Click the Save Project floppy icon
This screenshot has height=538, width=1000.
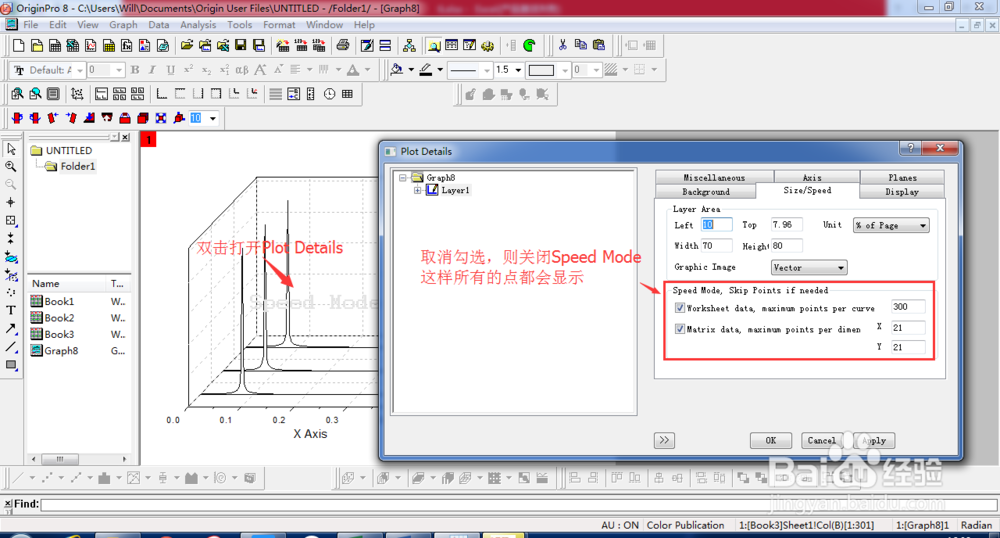[240, 45]
